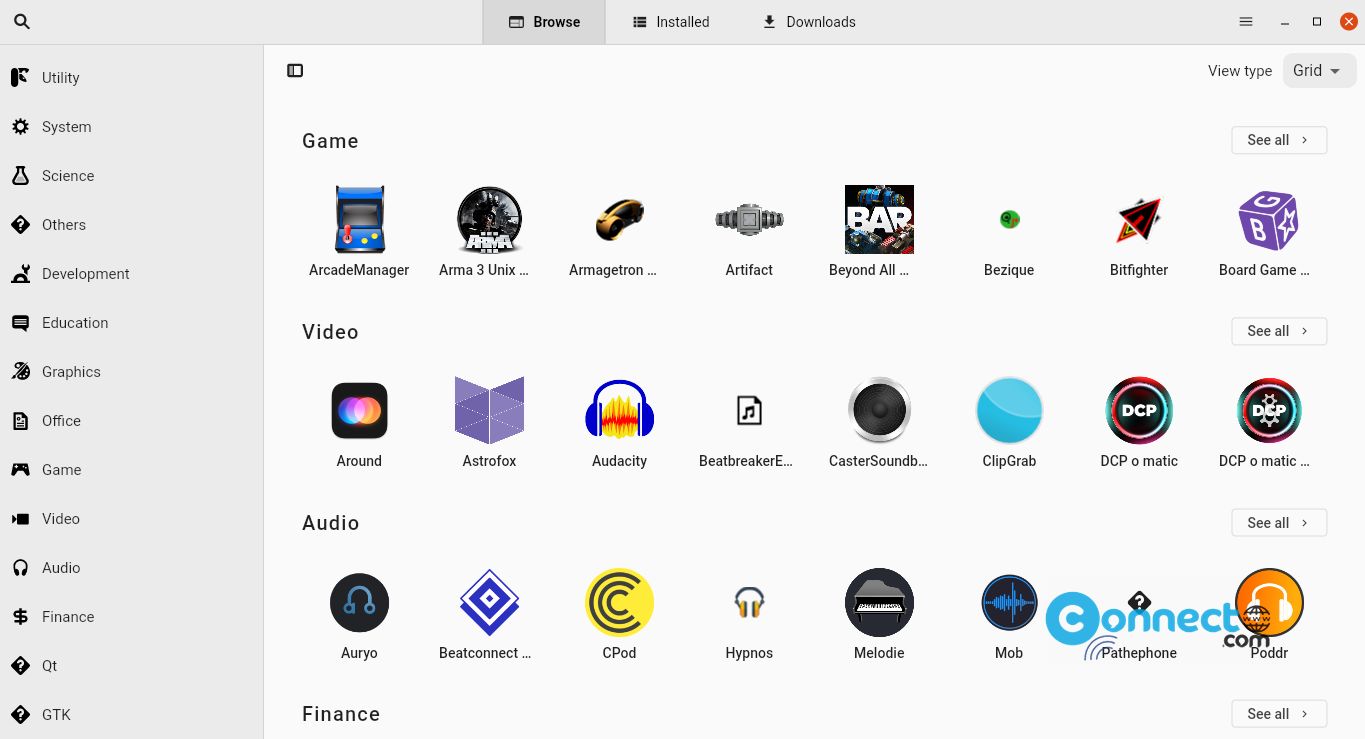The image size is (1365, 739).
Task: Open Armagetron app icon
Action: 619,219
